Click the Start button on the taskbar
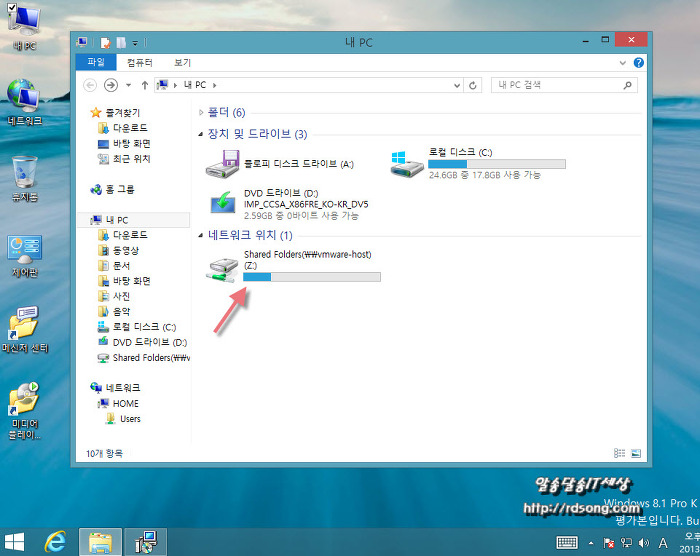This screenshot has height=556, width=700. [x=16, y=541]
